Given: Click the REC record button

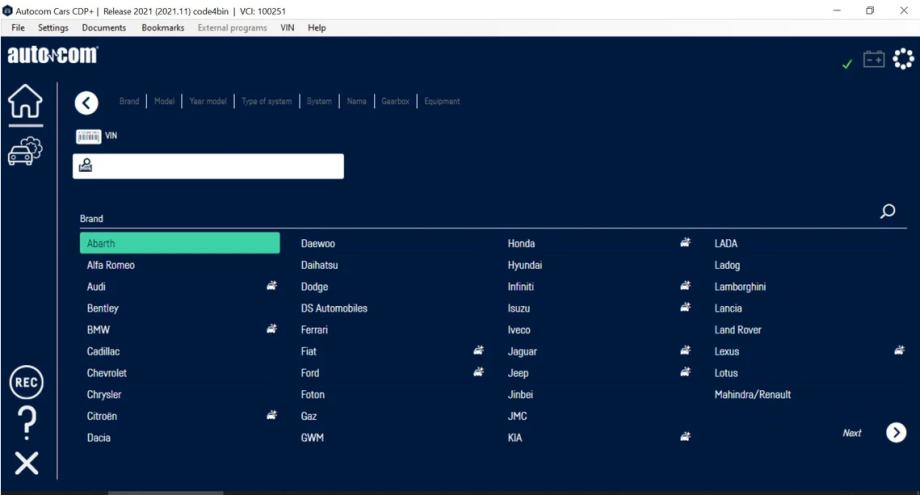Looking at the screenshot, I should click(26, 383).
